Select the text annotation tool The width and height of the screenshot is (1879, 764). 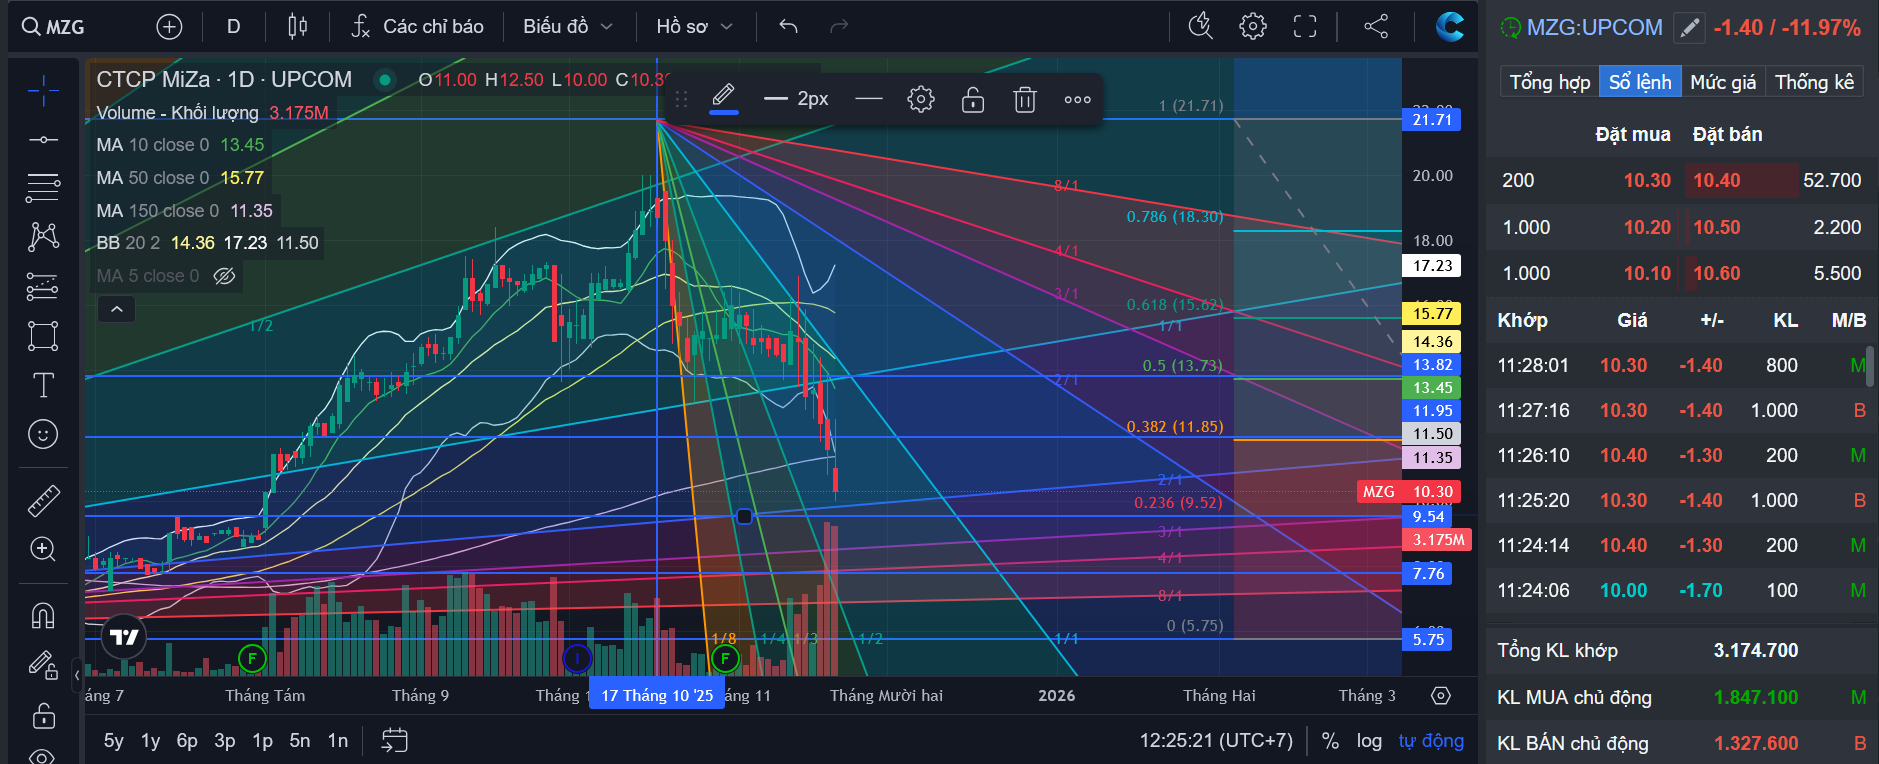43,385
